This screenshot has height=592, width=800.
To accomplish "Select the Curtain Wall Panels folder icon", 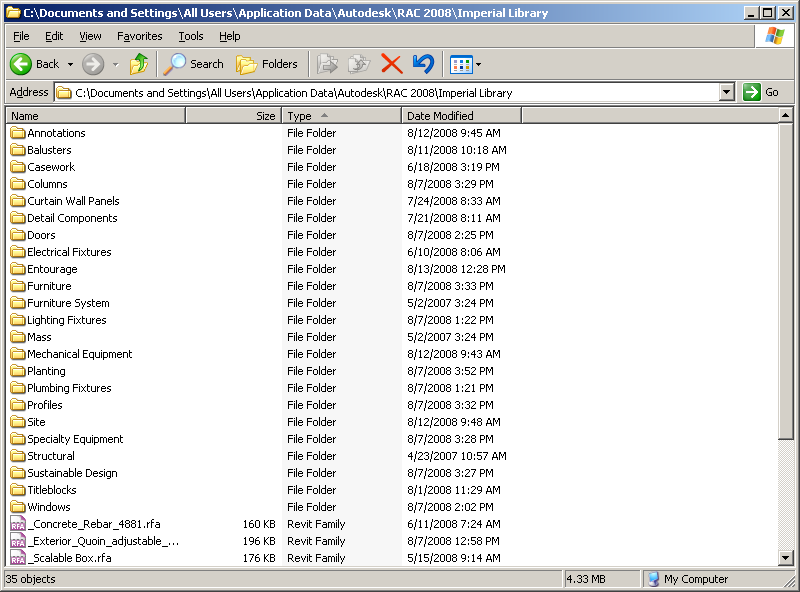I will click(x=18, y=201).
